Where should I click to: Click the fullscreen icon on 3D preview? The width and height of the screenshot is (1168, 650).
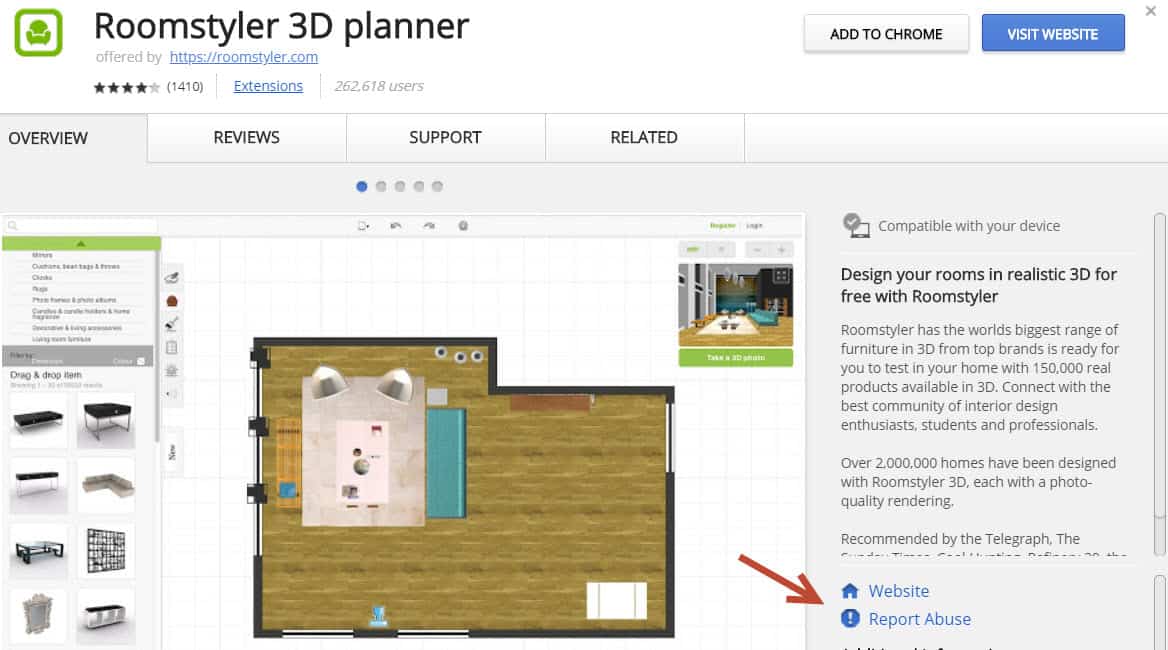781,275
